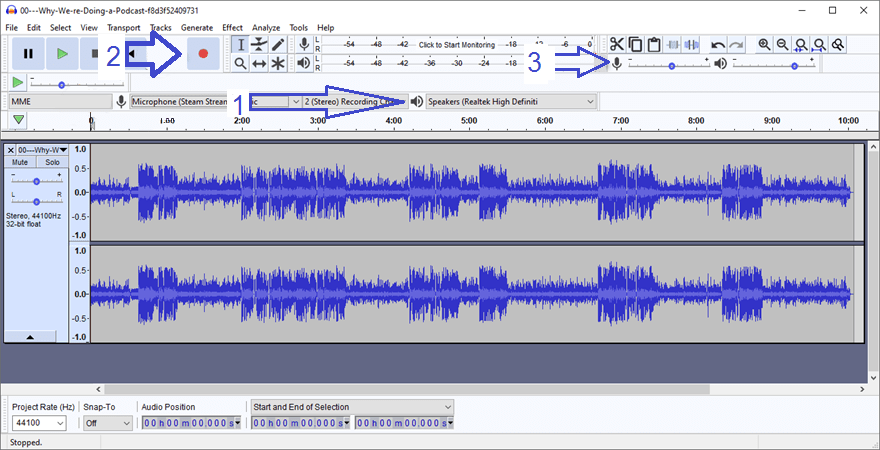The width and height of the screenshot is (880, 450).
Task: Open the Project Rate 44100 dropdown
Action: click(x=39, y=424)
